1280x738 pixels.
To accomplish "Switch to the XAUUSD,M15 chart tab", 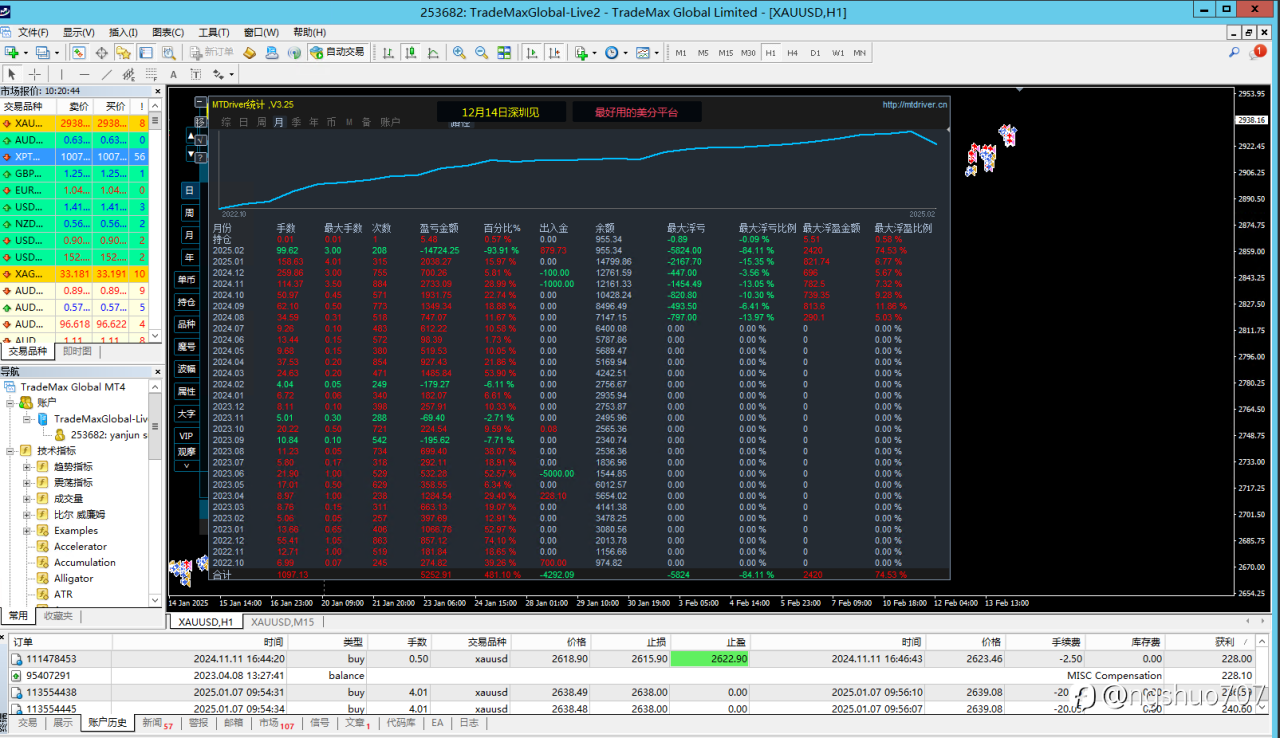I will pos(281,622).
